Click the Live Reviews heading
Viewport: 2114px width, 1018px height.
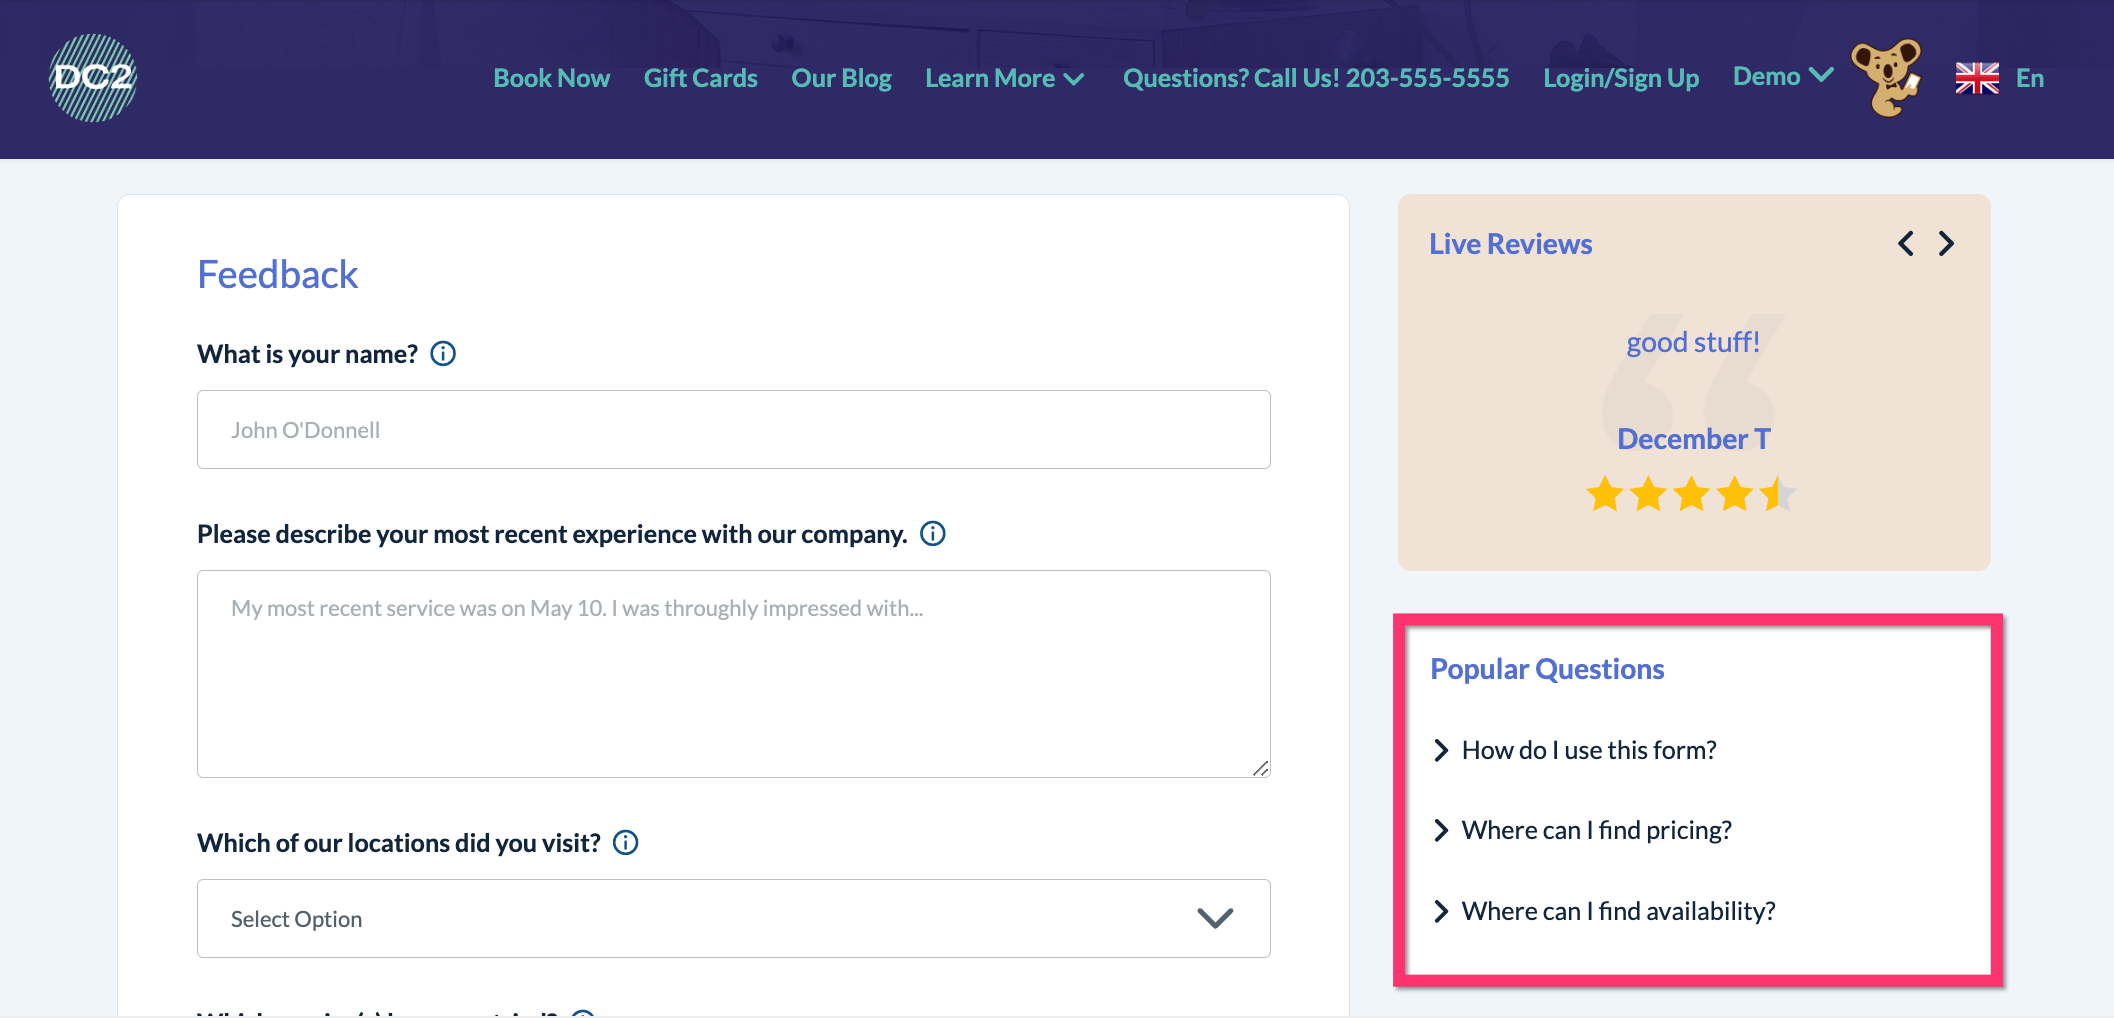pos(1511,244)
